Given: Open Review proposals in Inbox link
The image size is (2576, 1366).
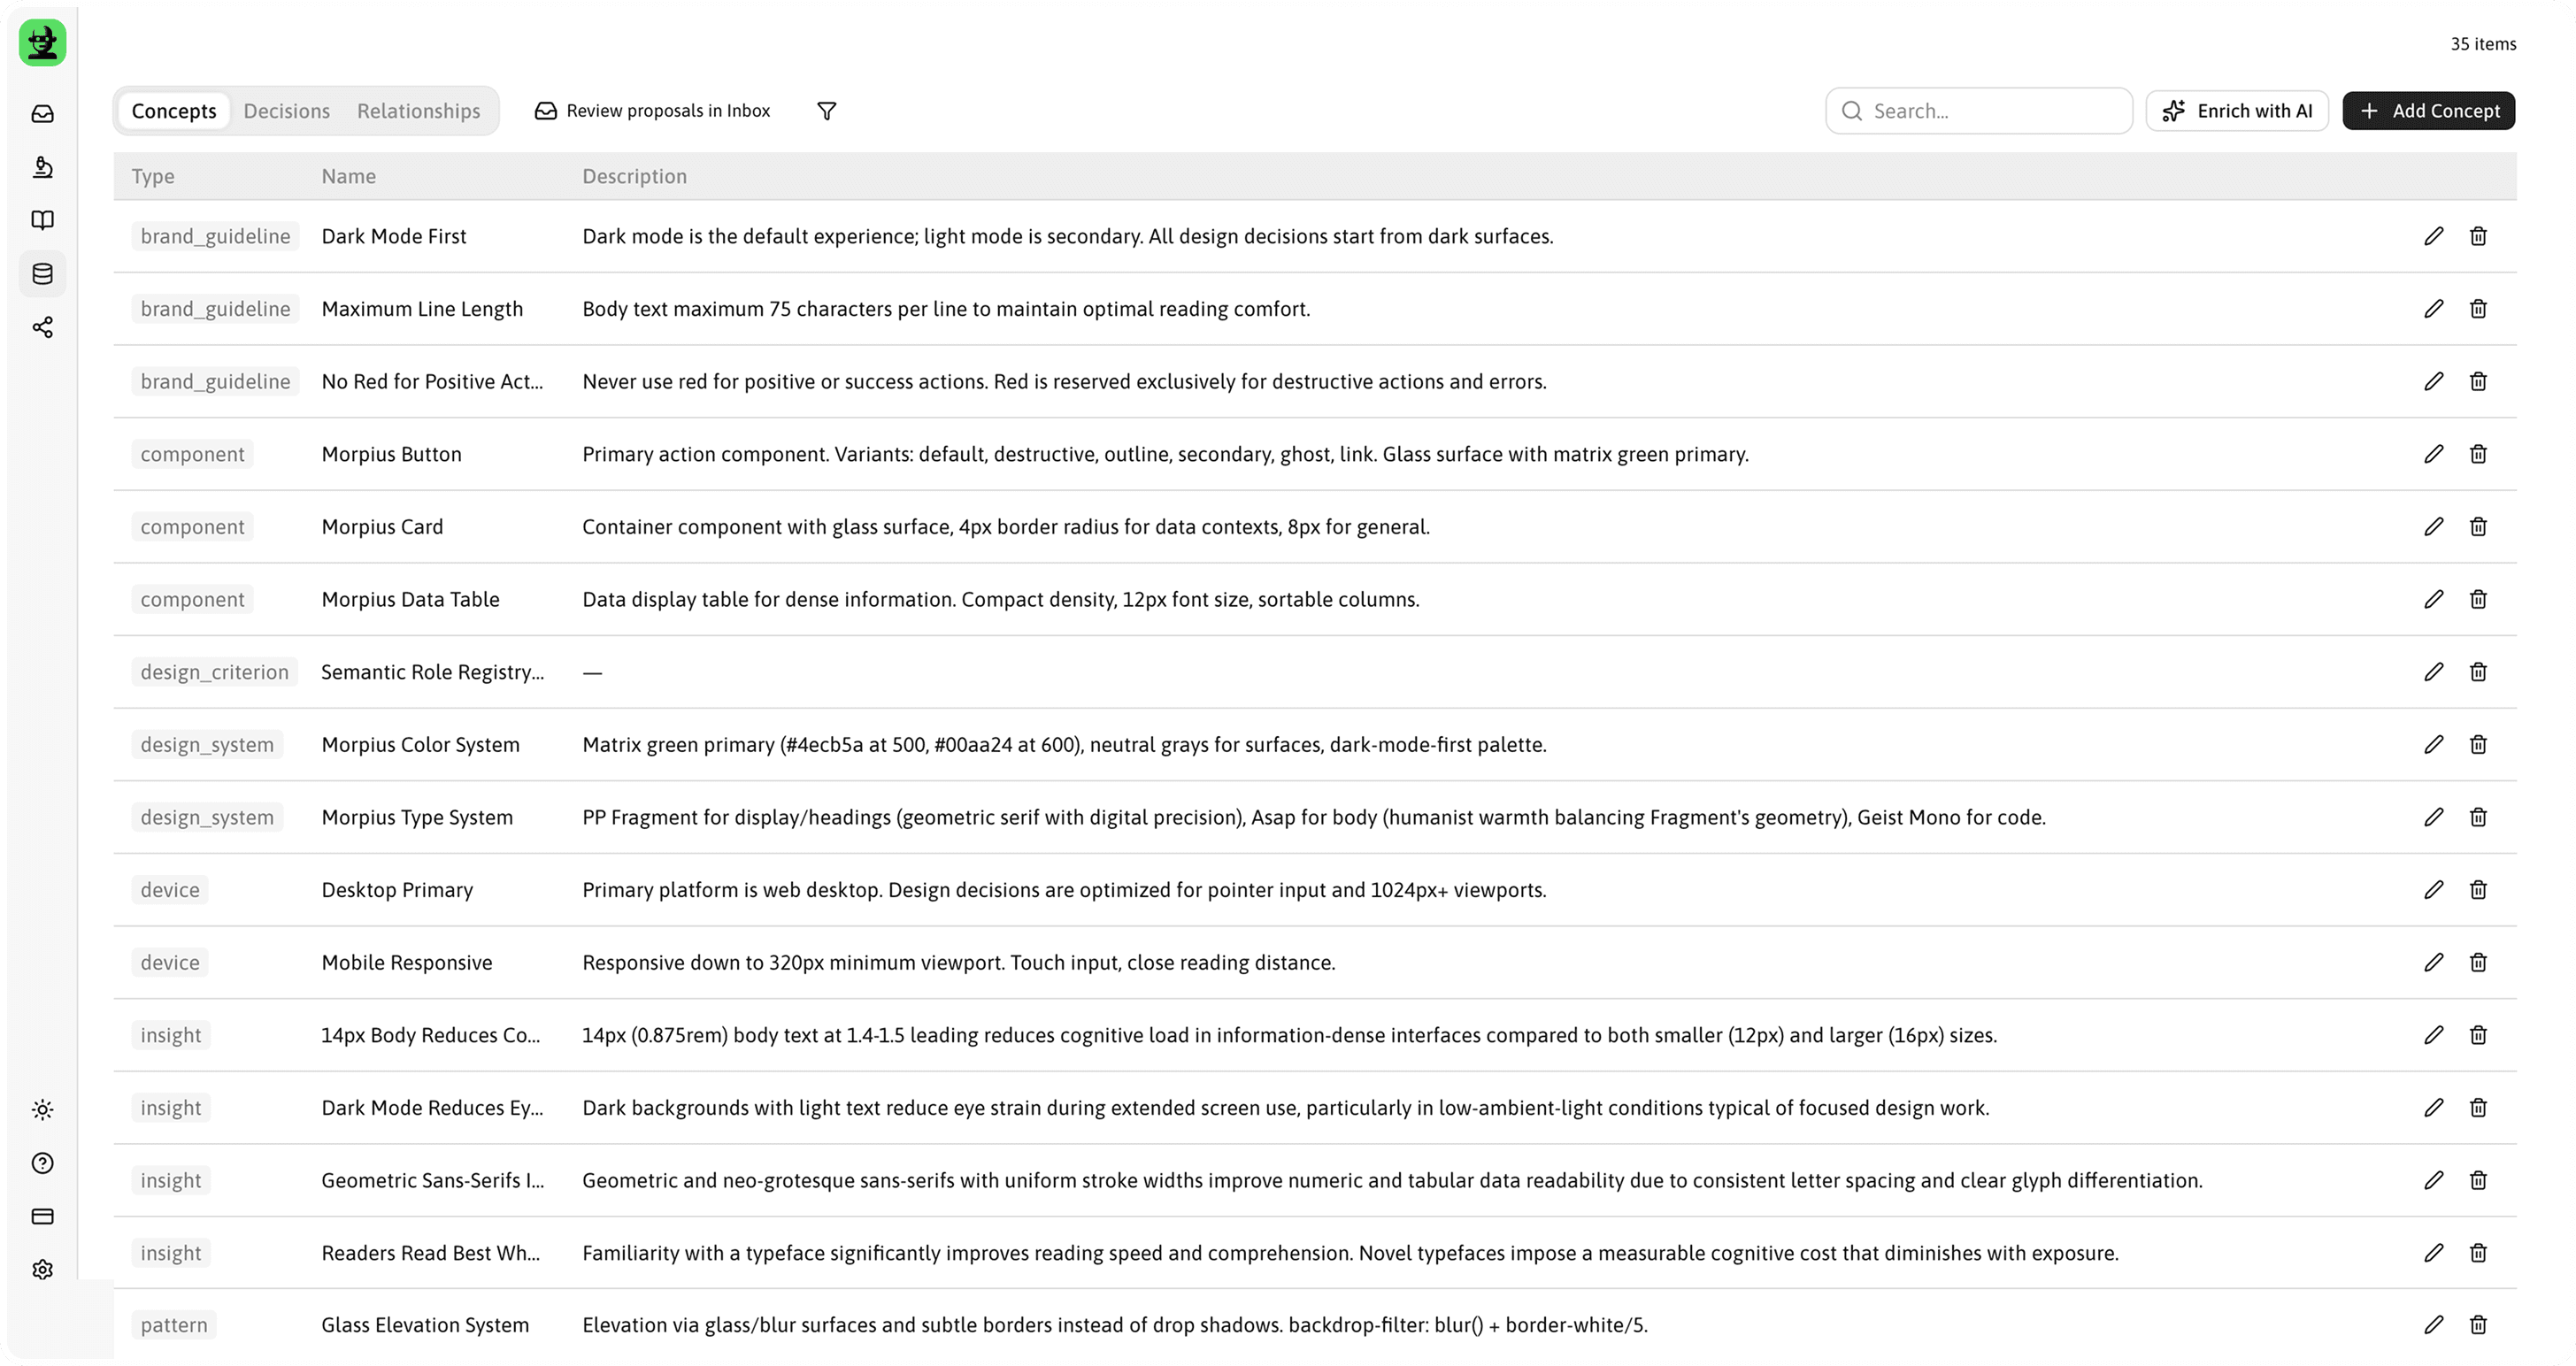Looking at the screenshot, I should (x=653, y=111).
